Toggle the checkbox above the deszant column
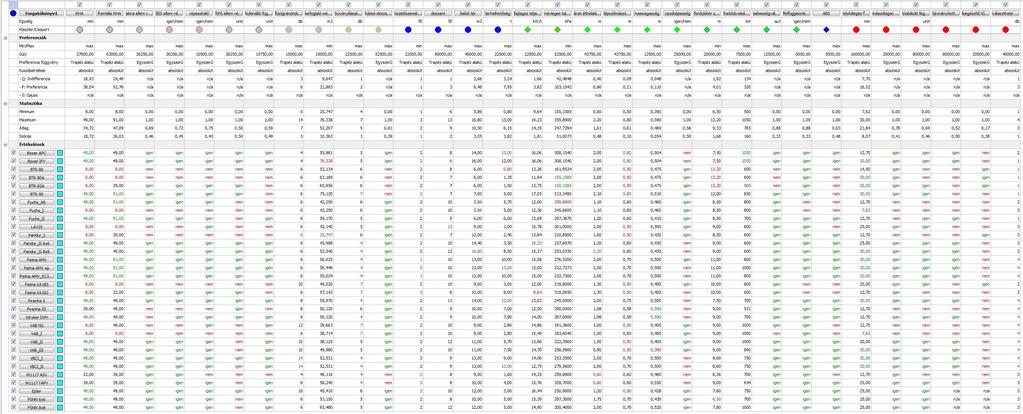The image size is (1023, 414). tap(438, 4)
